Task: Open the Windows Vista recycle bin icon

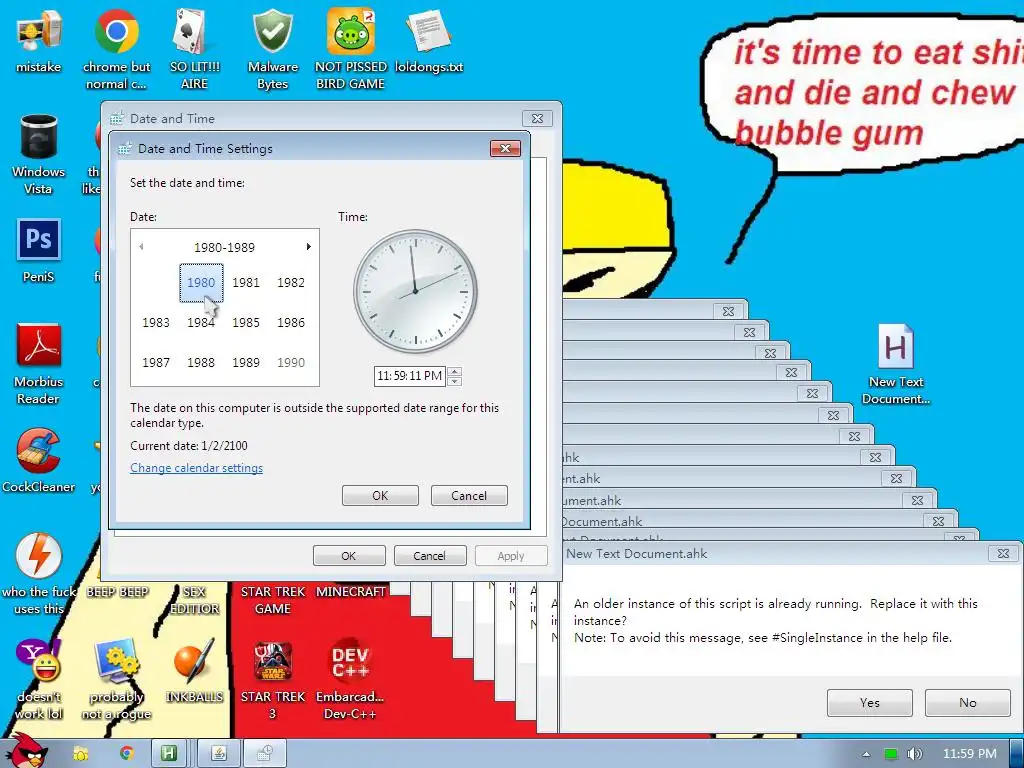Action: click(x=39, y=154)
